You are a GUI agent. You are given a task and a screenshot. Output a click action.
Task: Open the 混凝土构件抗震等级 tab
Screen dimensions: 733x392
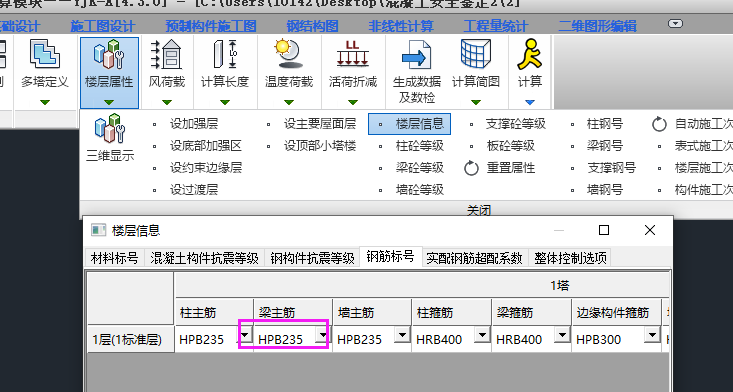coord(204,258)
